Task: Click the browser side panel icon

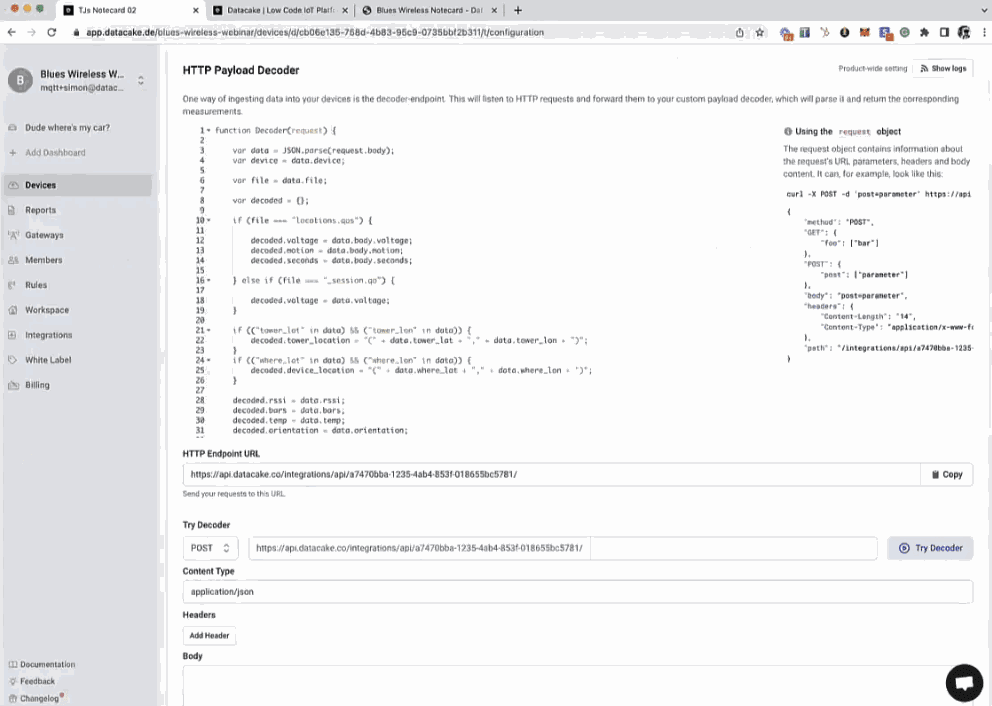Action: [x=944, y=32]
